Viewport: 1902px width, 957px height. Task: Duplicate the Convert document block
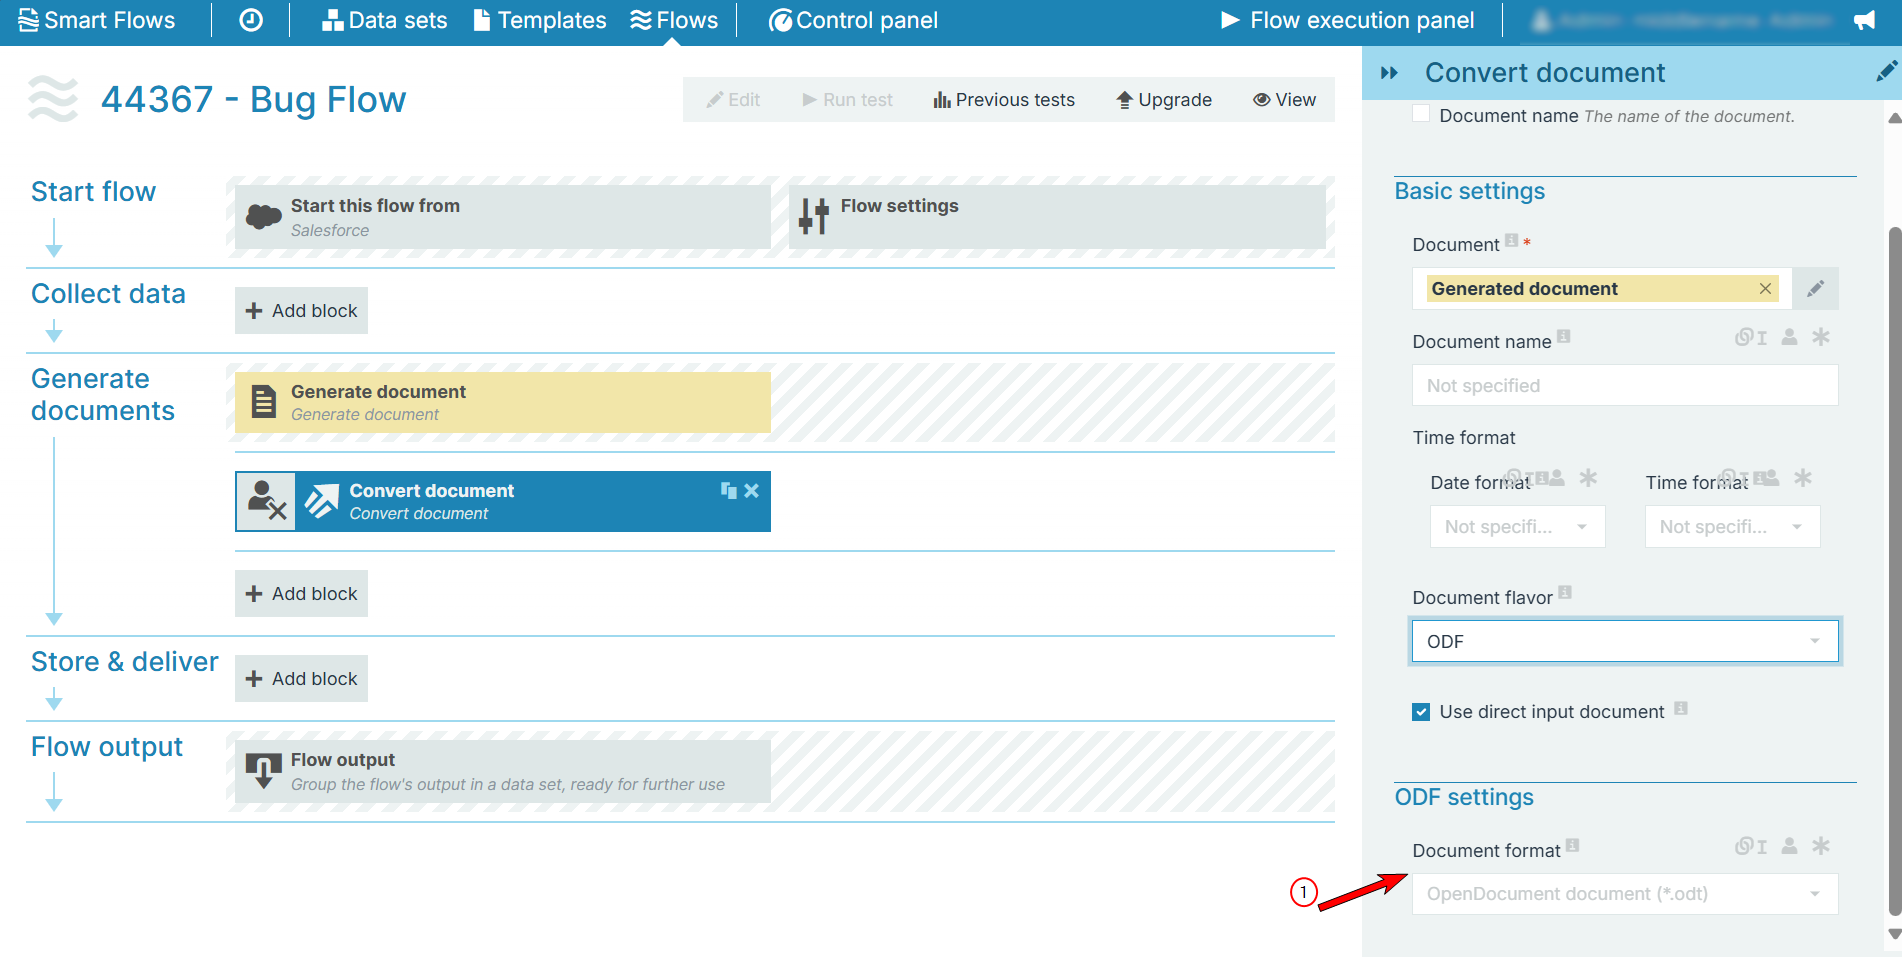coord(729,490)
